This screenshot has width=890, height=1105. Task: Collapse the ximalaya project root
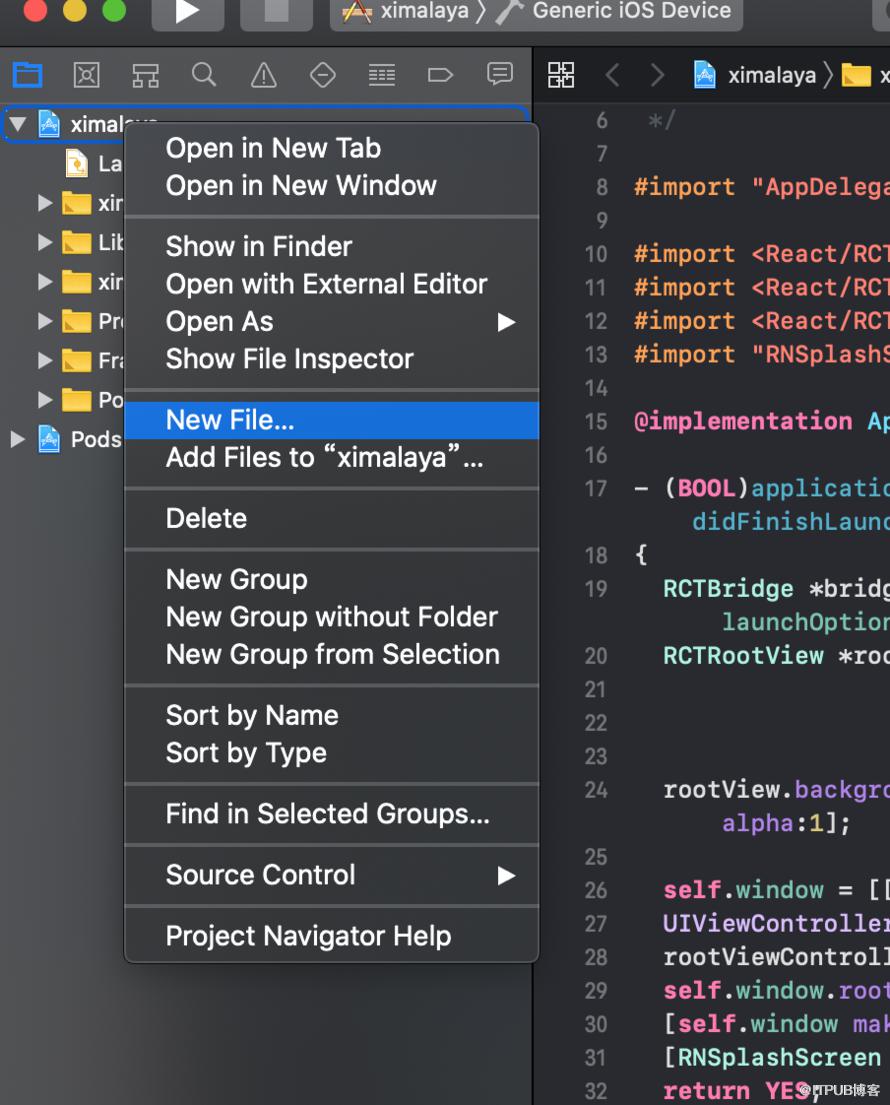[x=18, y=125]
